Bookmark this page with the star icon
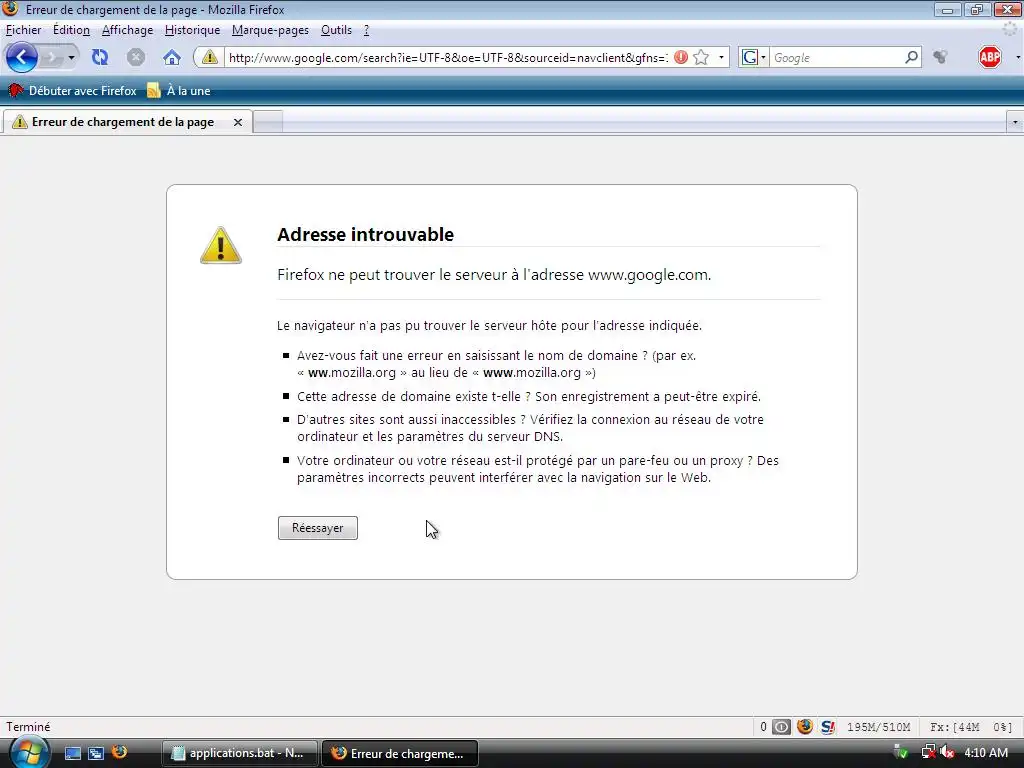1024x768 pixels. 701,57
